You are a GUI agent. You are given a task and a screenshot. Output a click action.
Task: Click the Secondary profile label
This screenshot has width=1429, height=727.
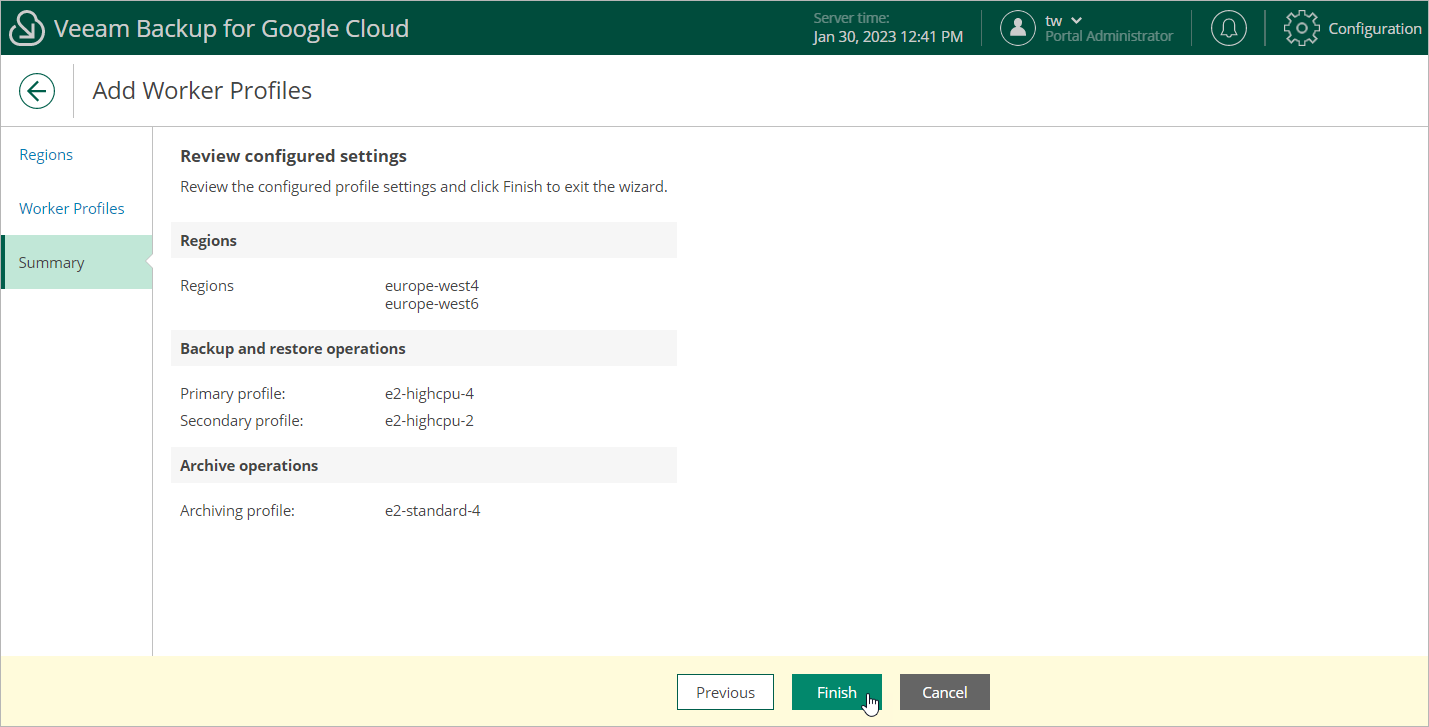(241, 421)
